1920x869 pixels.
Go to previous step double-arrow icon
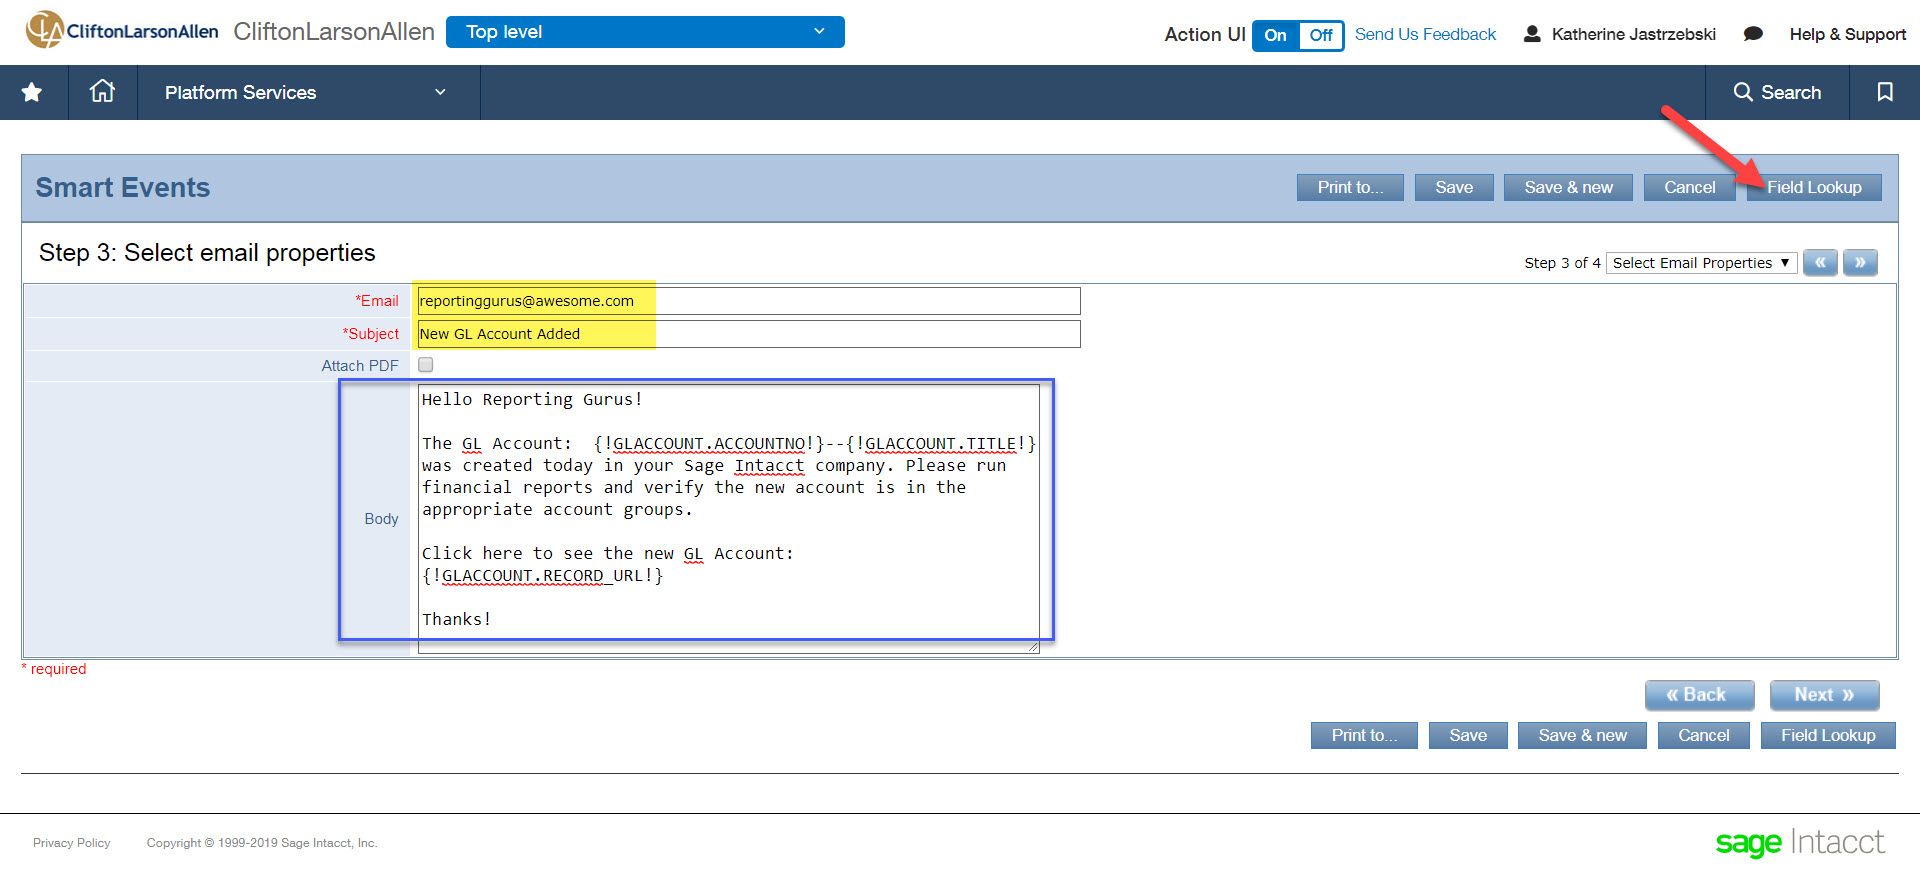coord(1820,263)
